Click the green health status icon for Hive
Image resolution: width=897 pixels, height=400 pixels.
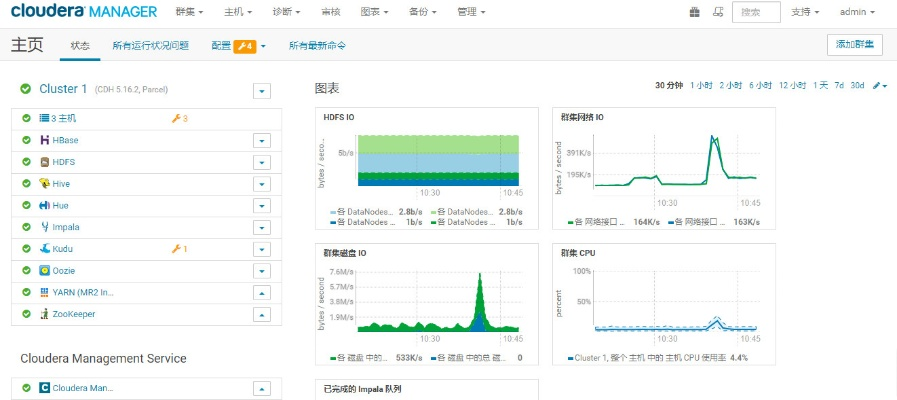click(26, 184)
